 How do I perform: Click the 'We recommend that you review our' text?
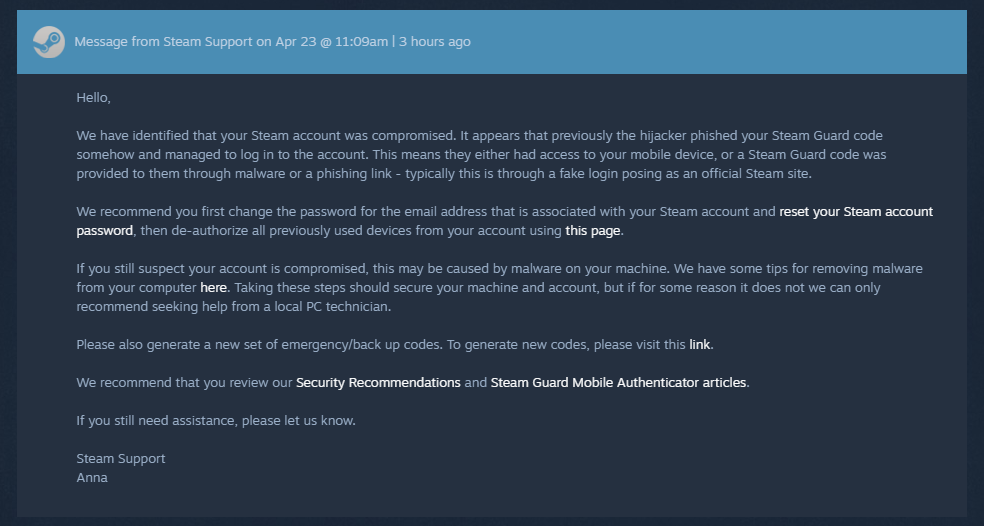tap(184, 382)
